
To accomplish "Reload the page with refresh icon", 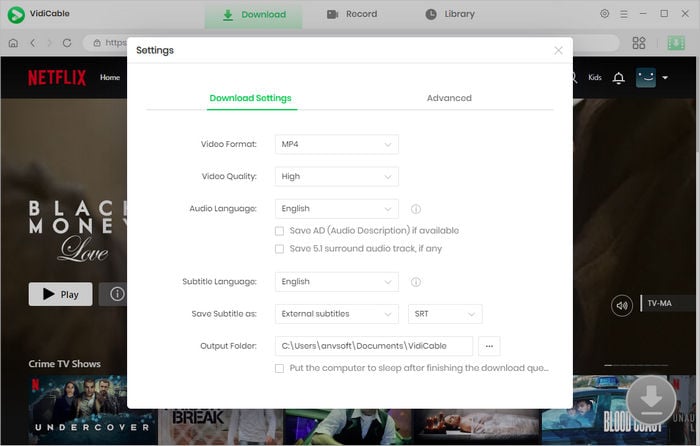I will coord(67,43).
